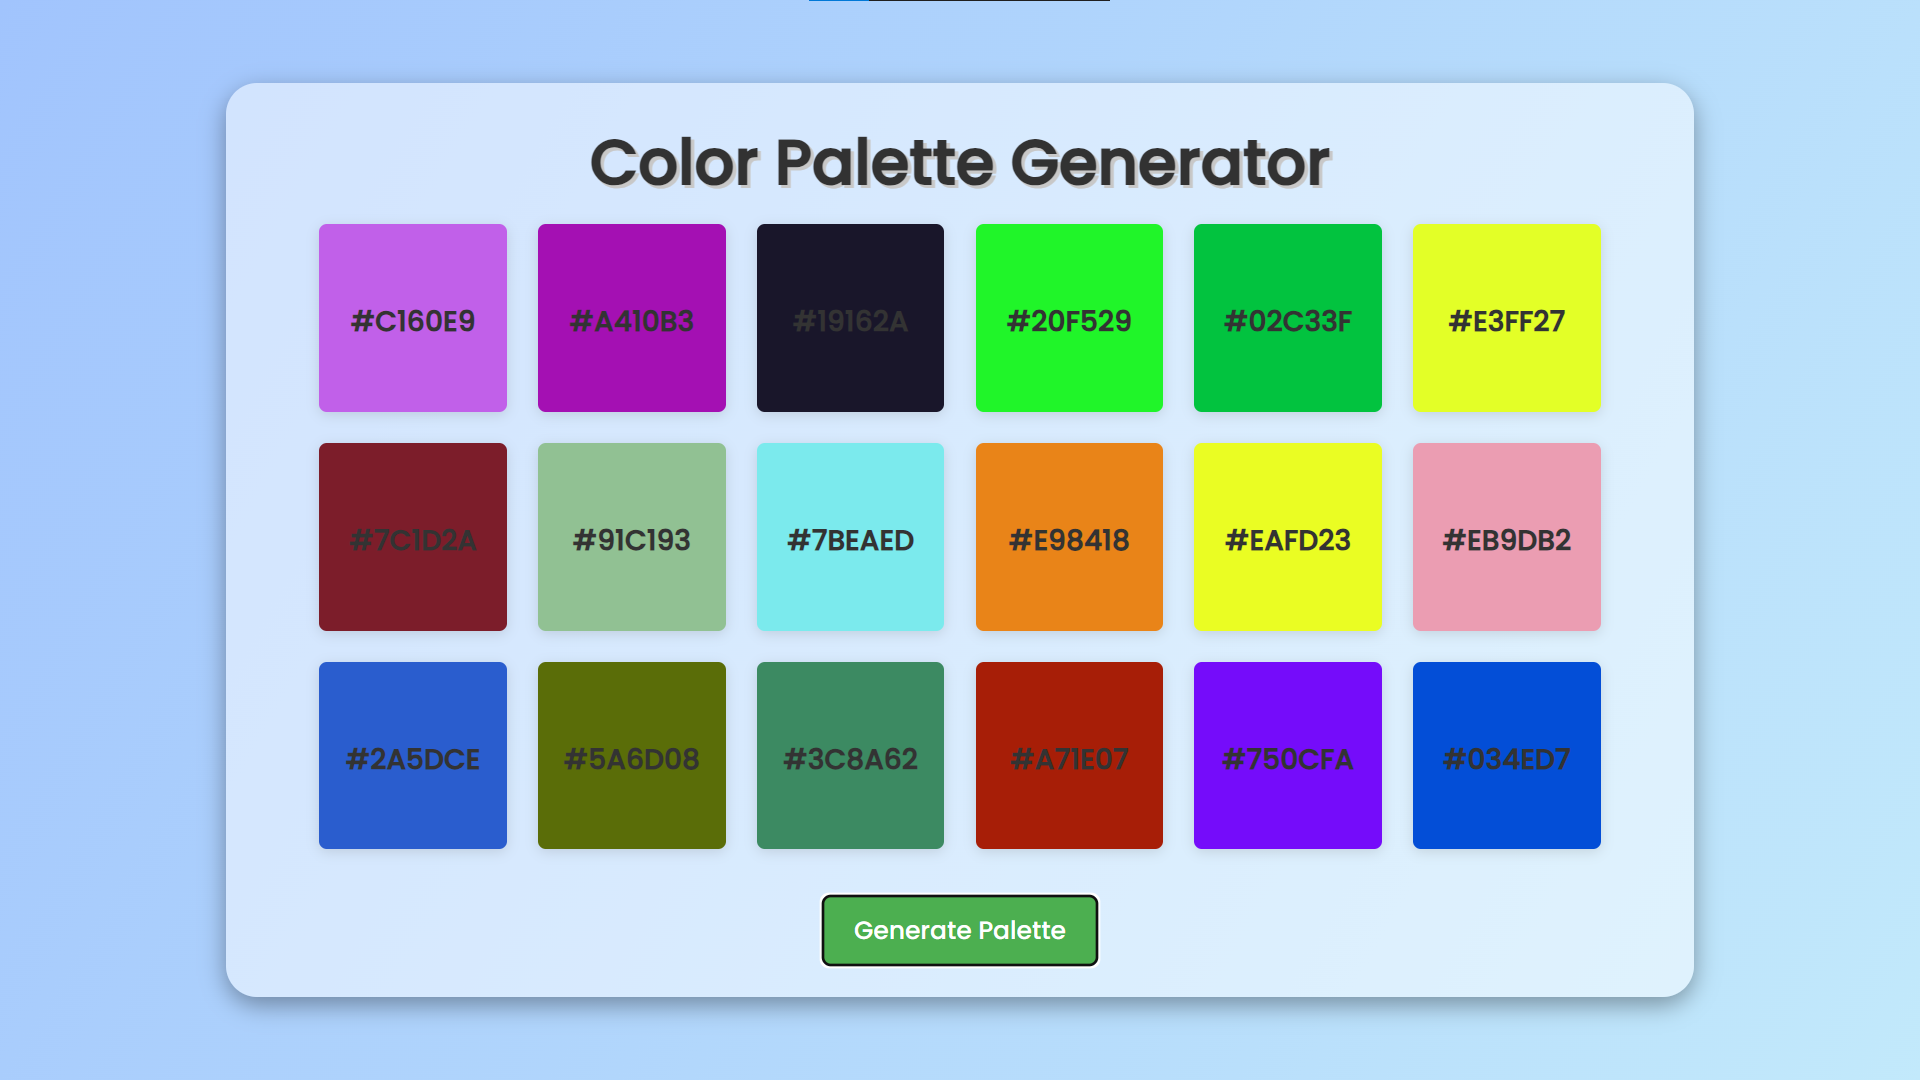Viewport: 1920px width, 1080px height.
Task: Select the dark red #A71E07 swatch
Action: tap(1069, 755)
